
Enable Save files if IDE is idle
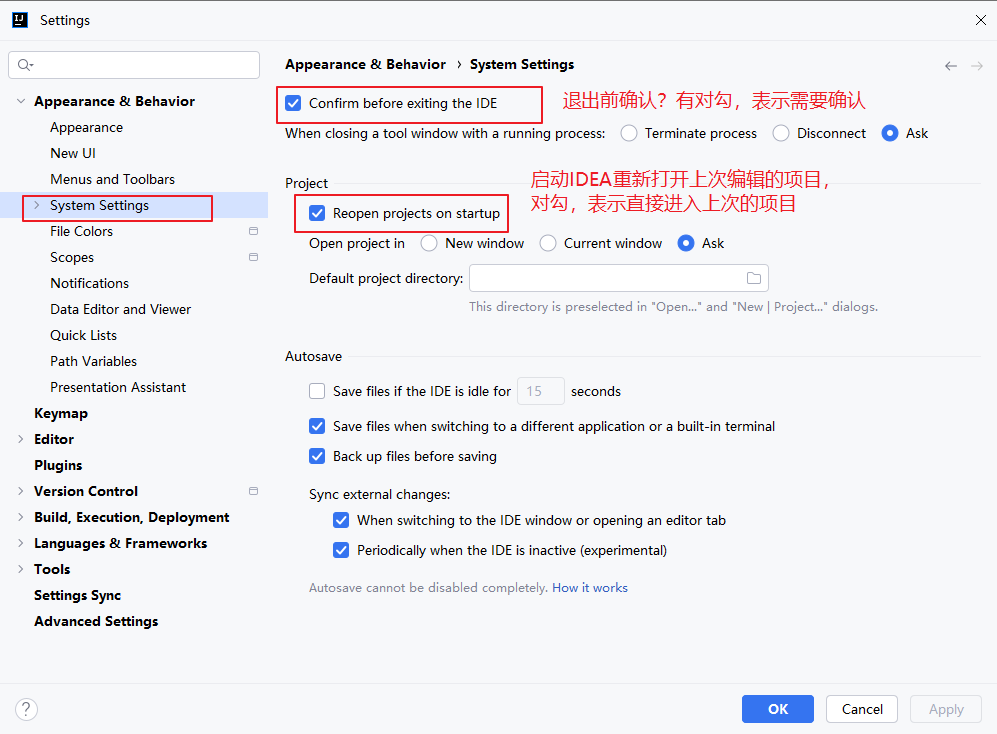[317, 391]
